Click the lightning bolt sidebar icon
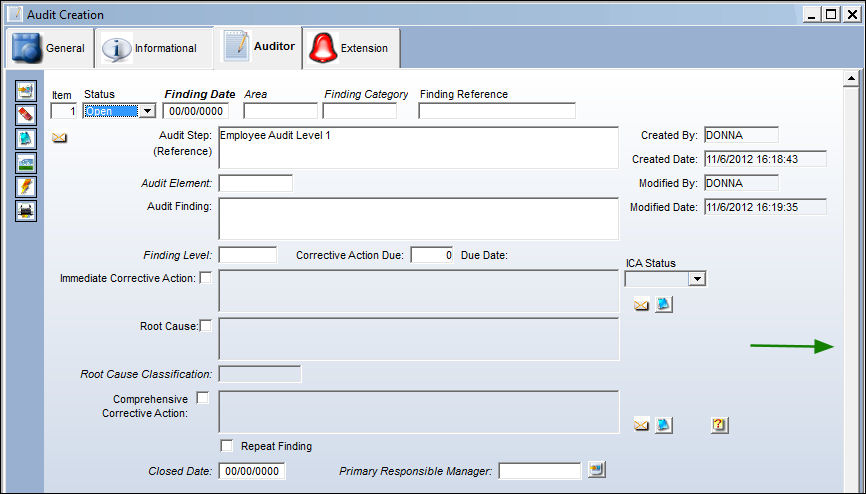Screen dimensions: 866x494 [26, 187]
